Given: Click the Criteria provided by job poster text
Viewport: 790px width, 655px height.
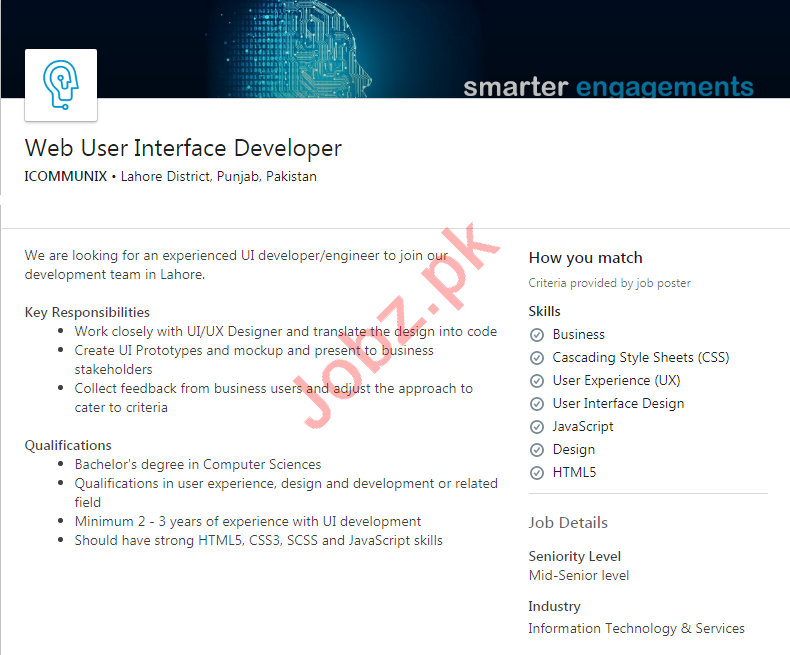Looking at the screenshot, I should 609,283.
